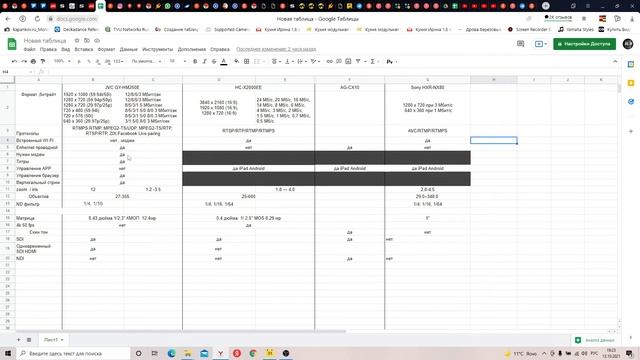Open the Вставка menu
Screen dimensions: 640x360
pos(84,49)
